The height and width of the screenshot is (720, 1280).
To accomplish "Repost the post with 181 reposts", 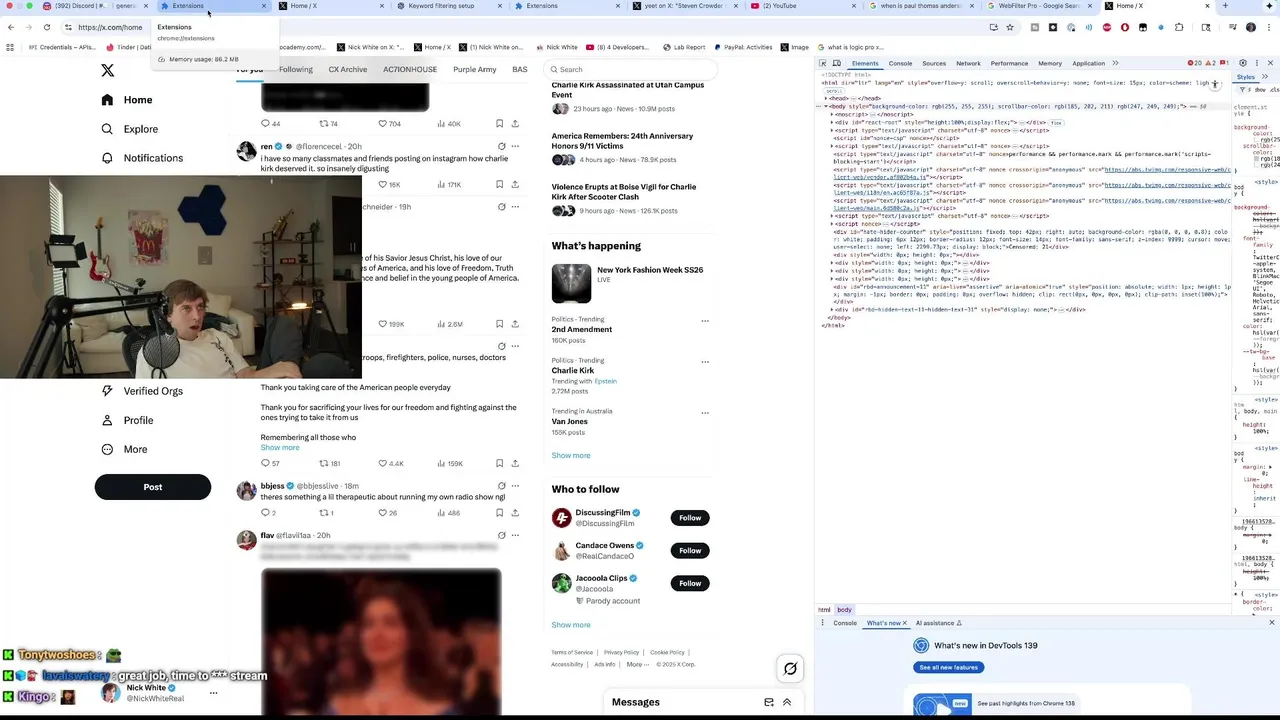I will [x=329, y=464].
